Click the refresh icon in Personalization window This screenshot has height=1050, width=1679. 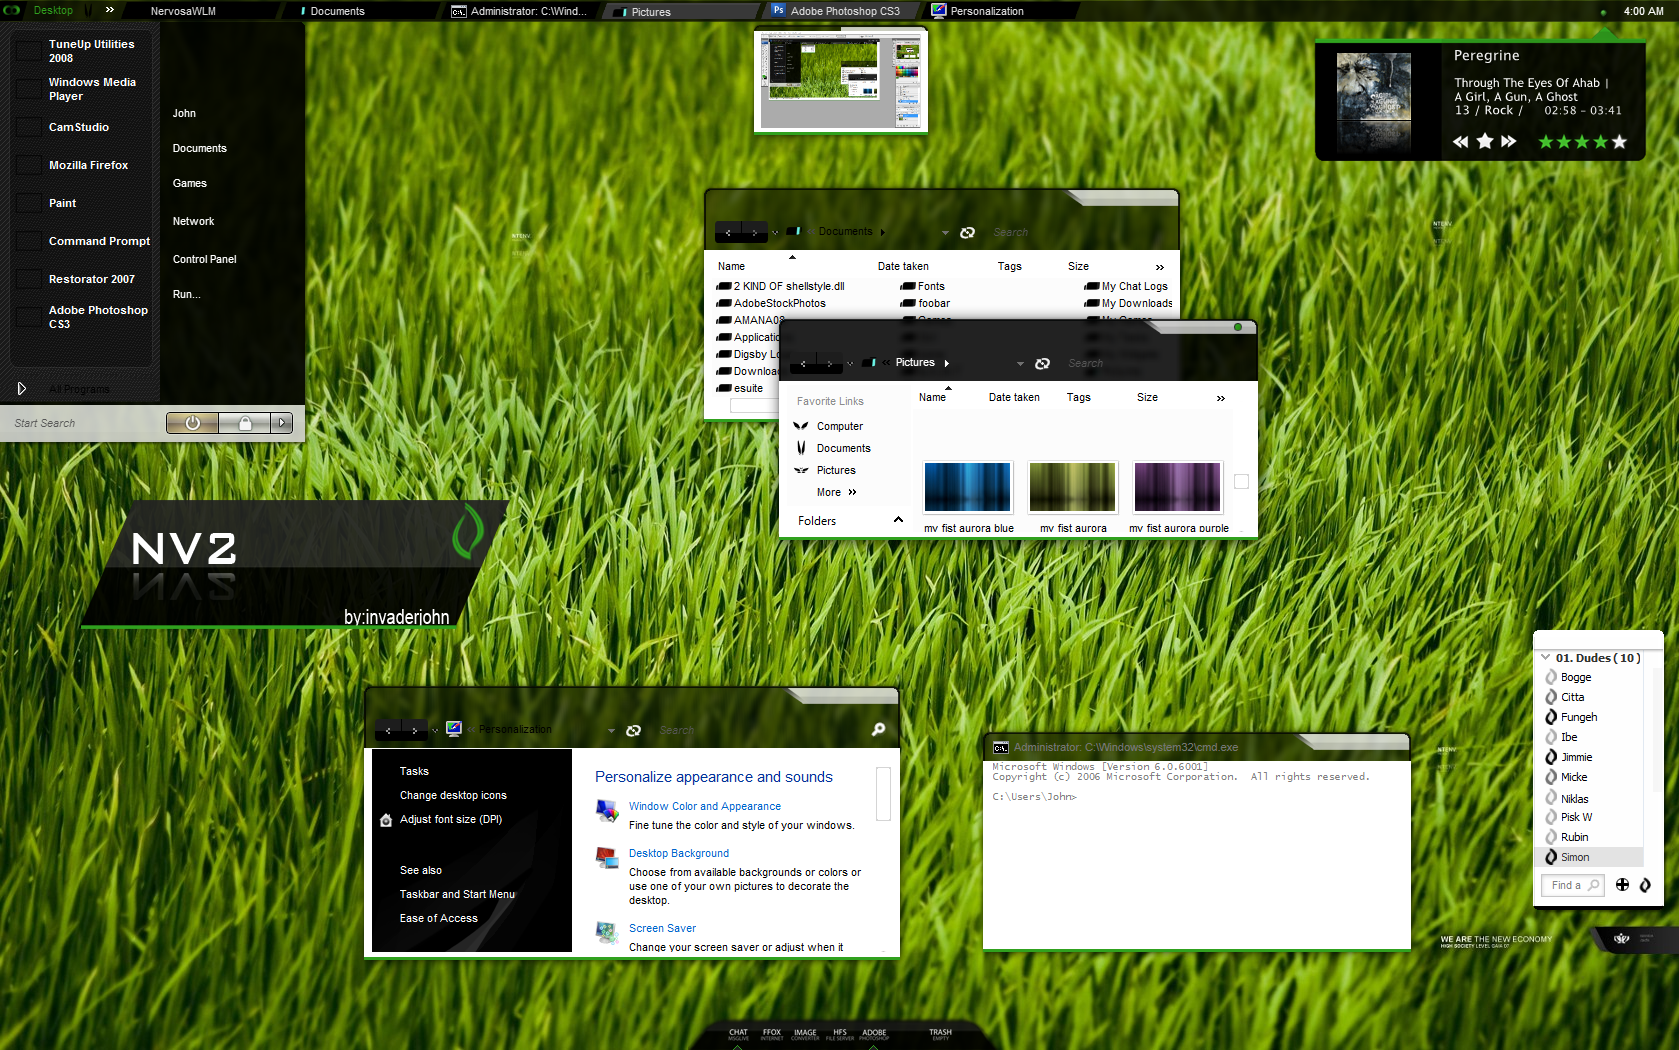click(x=633, y=730)
